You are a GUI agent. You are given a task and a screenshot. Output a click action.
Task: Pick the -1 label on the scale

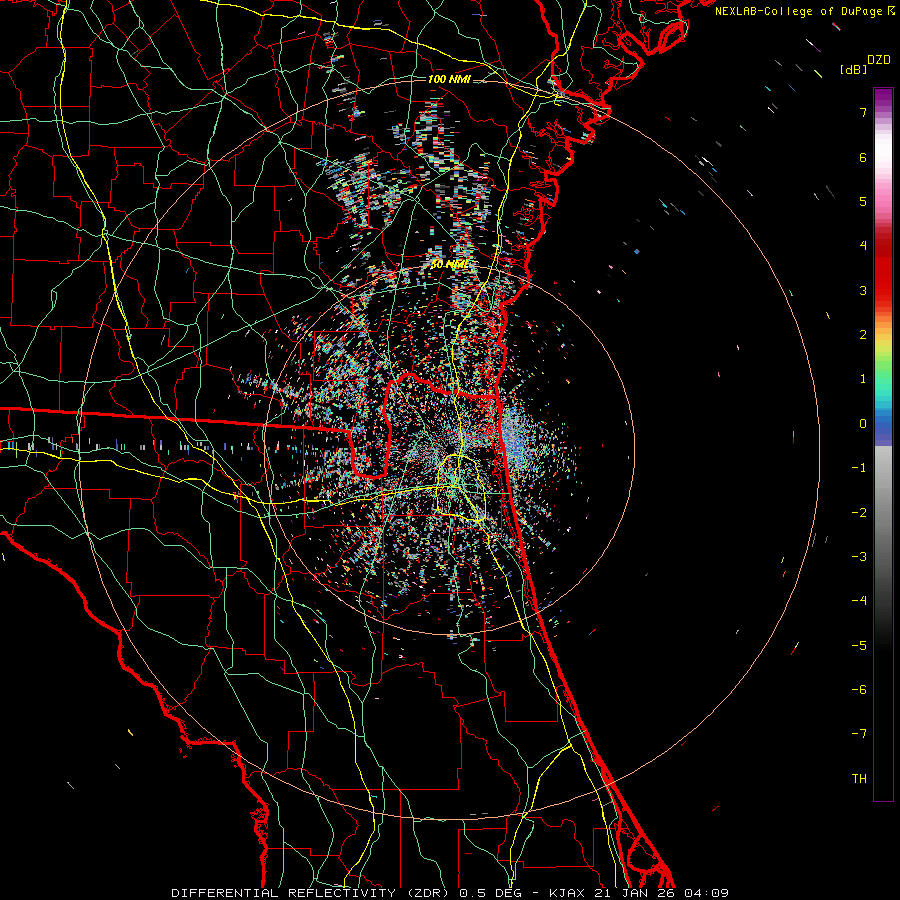859,468
